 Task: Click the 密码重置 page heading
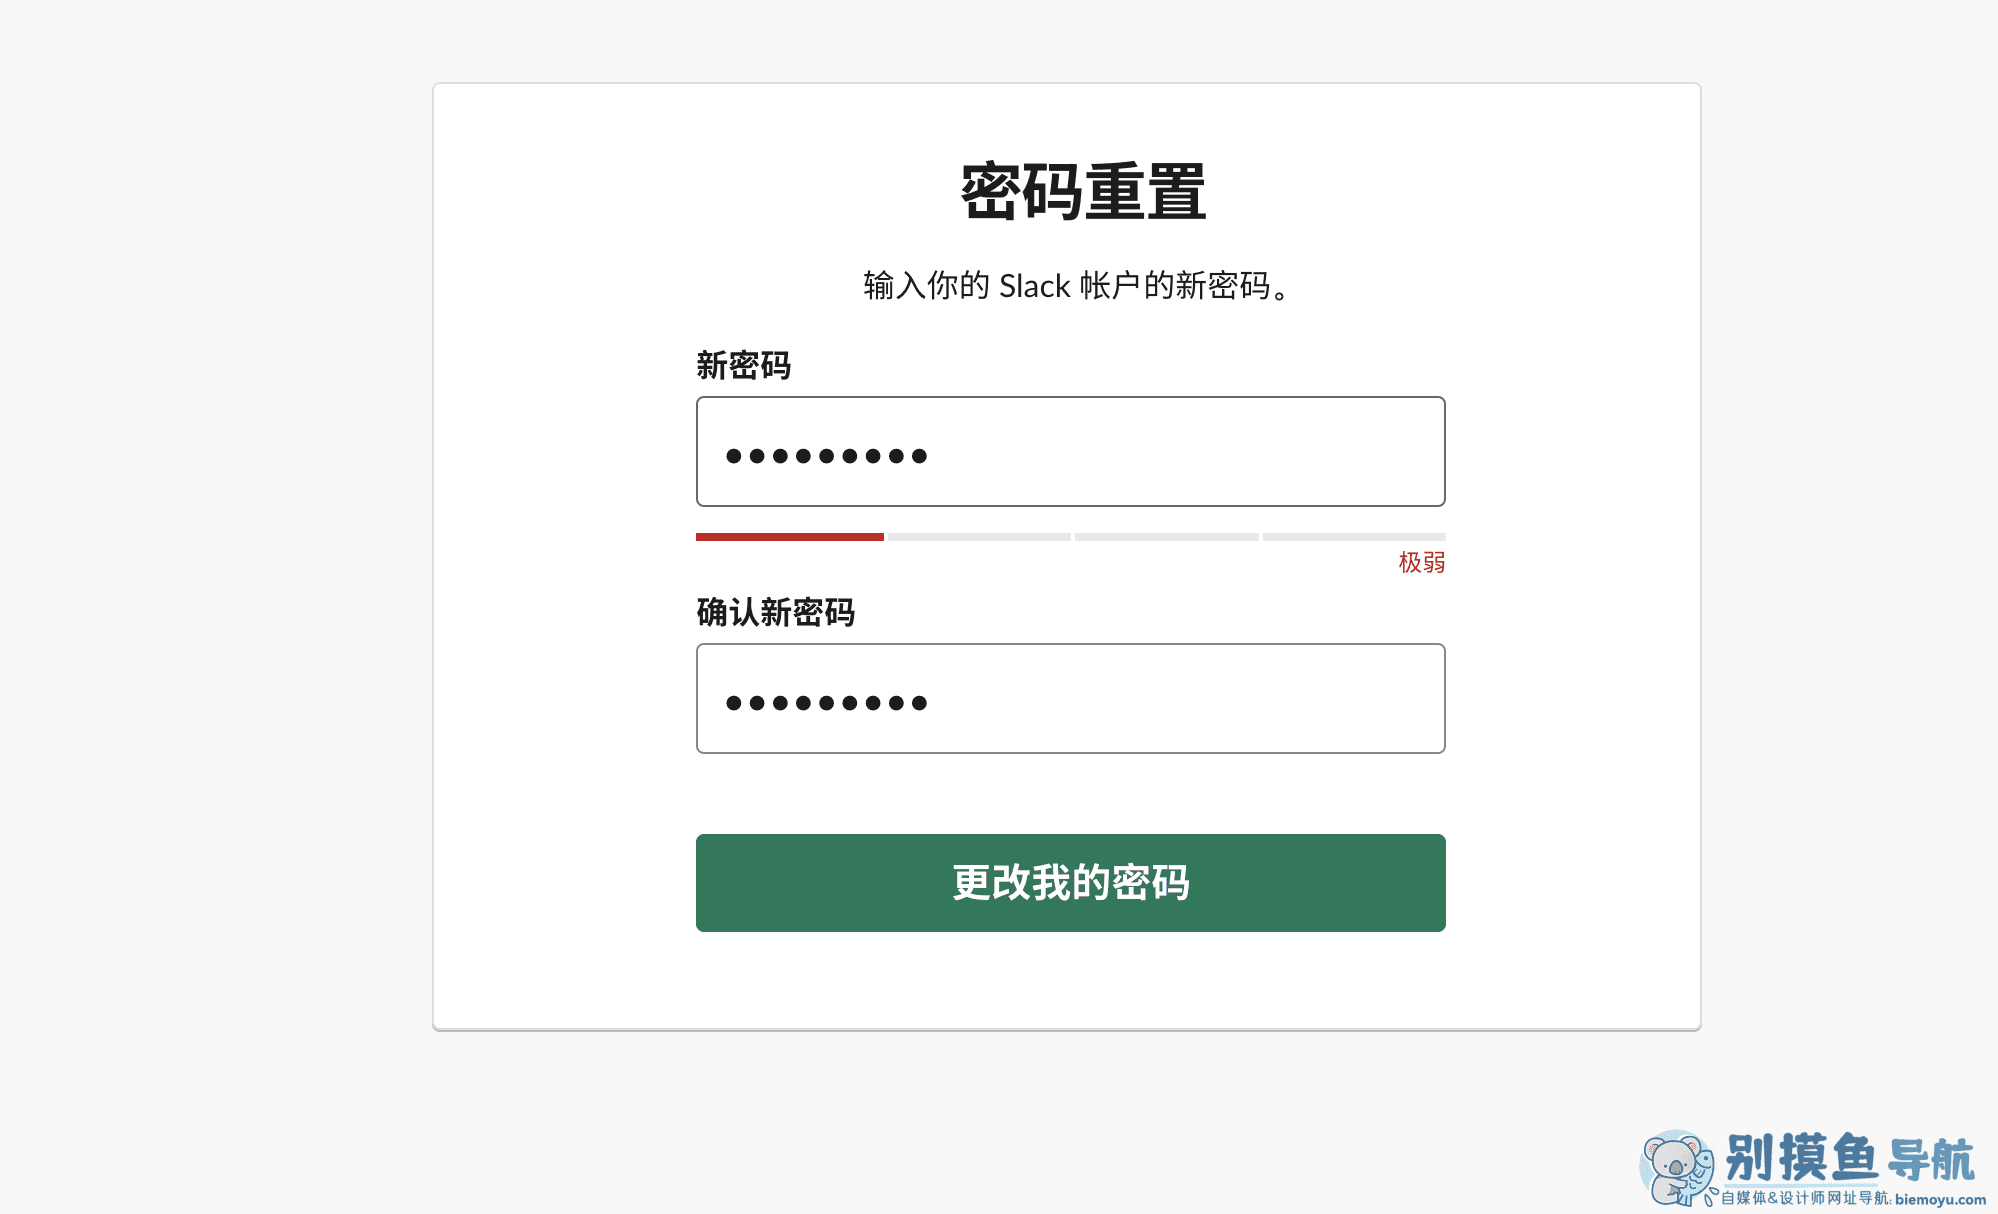[x=1082, y=192]
